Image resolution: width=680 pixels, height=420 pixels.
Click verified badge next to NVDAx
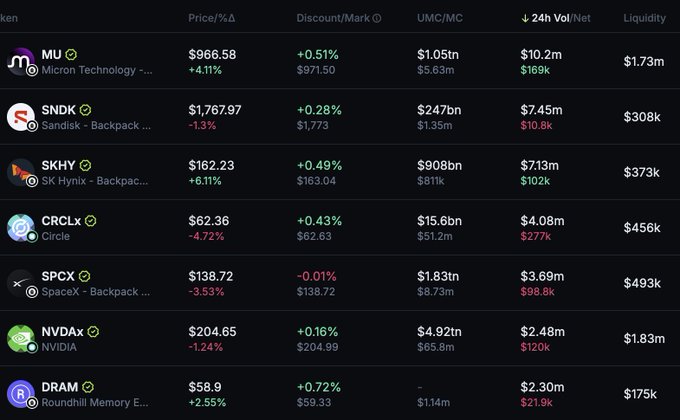point(93,332)
